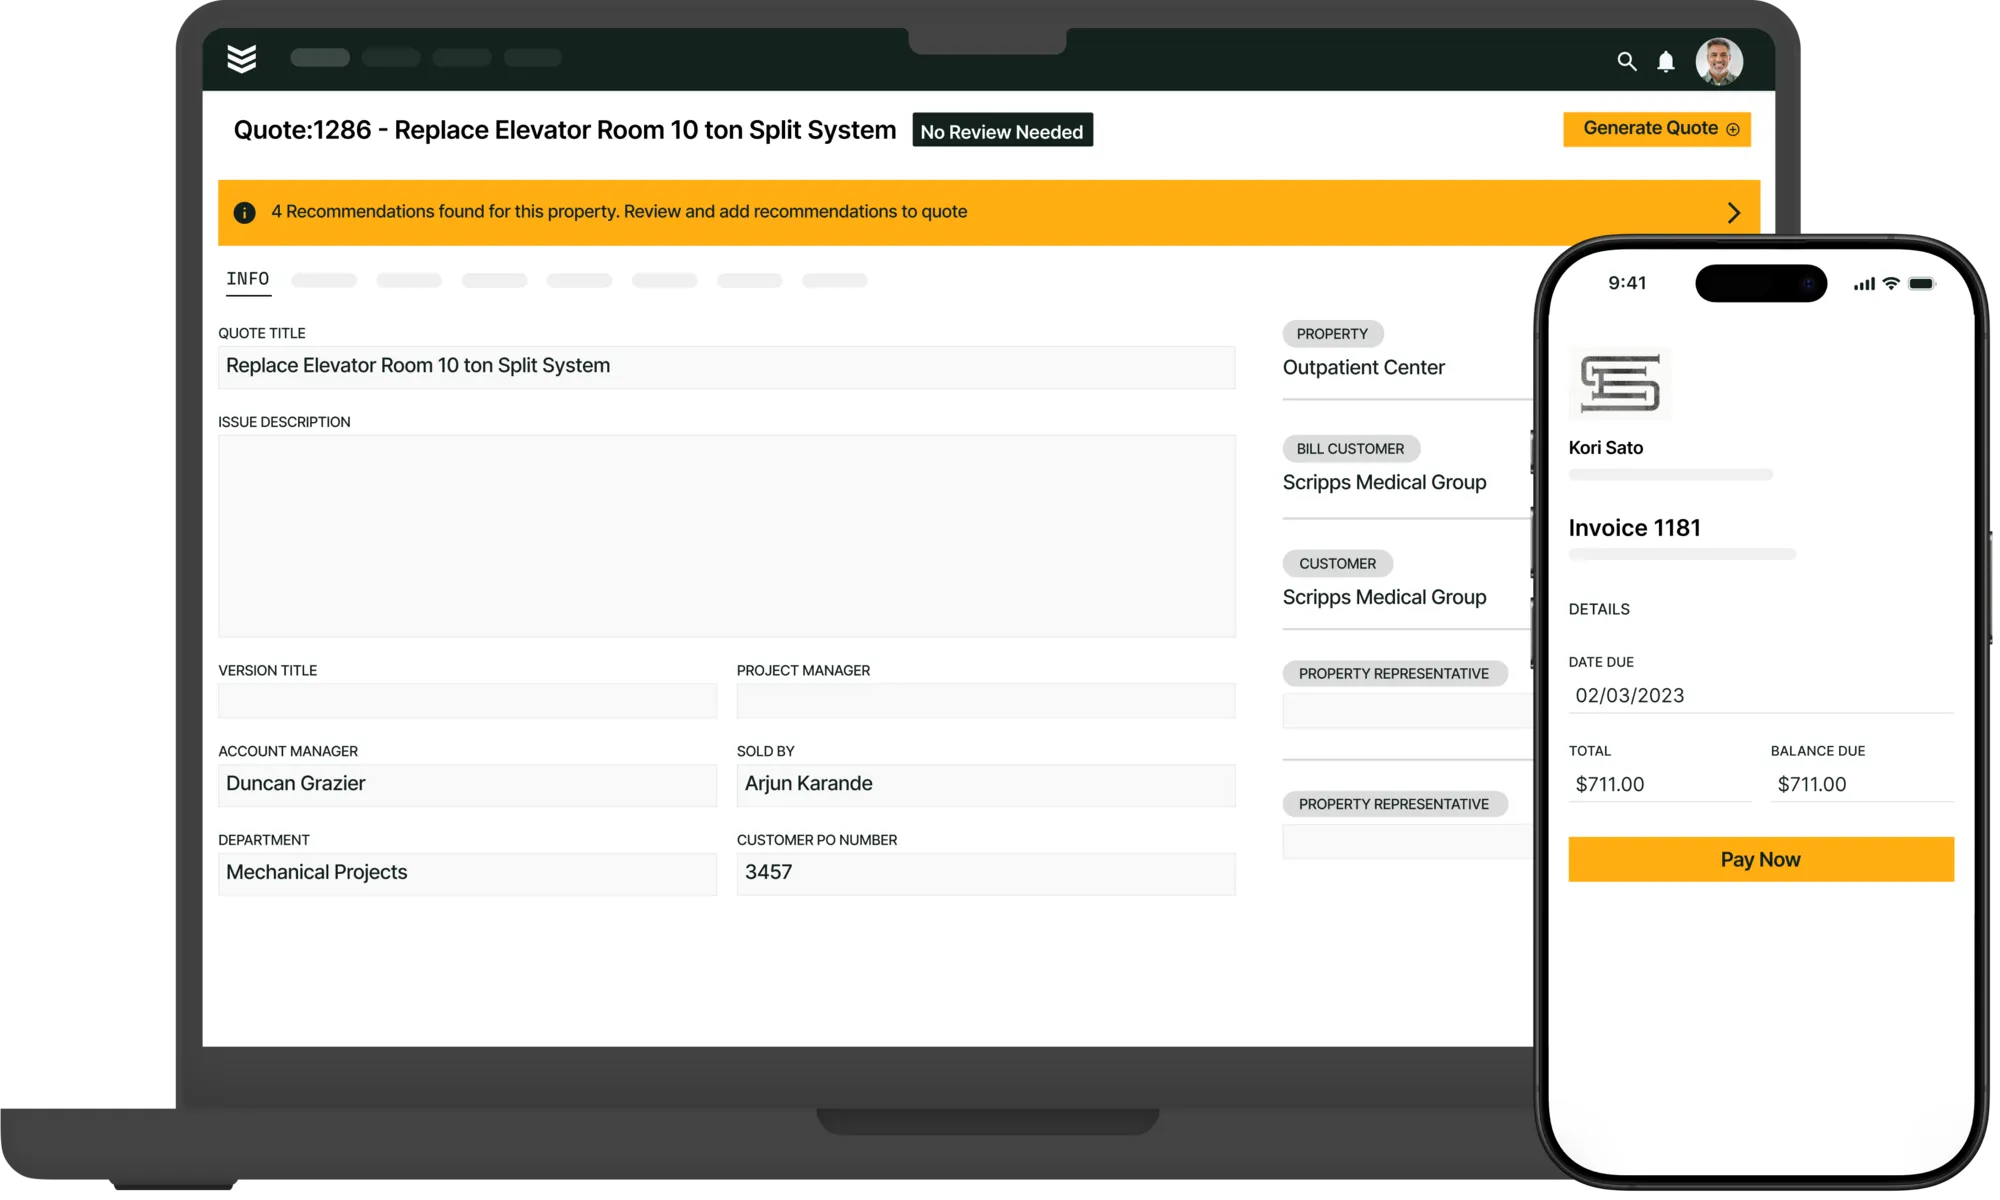Click the Generate Quote button
This screenshot has width=2000, height=1200.
click(x=1650, y=129)
